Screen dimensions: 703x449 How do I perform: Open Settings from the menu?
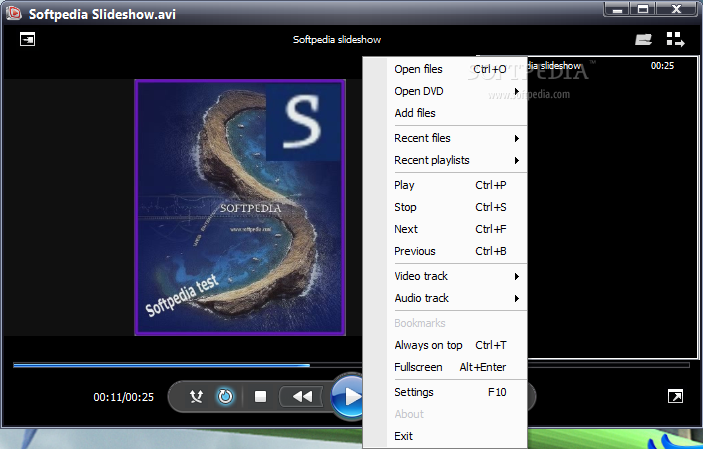point(456,392)
